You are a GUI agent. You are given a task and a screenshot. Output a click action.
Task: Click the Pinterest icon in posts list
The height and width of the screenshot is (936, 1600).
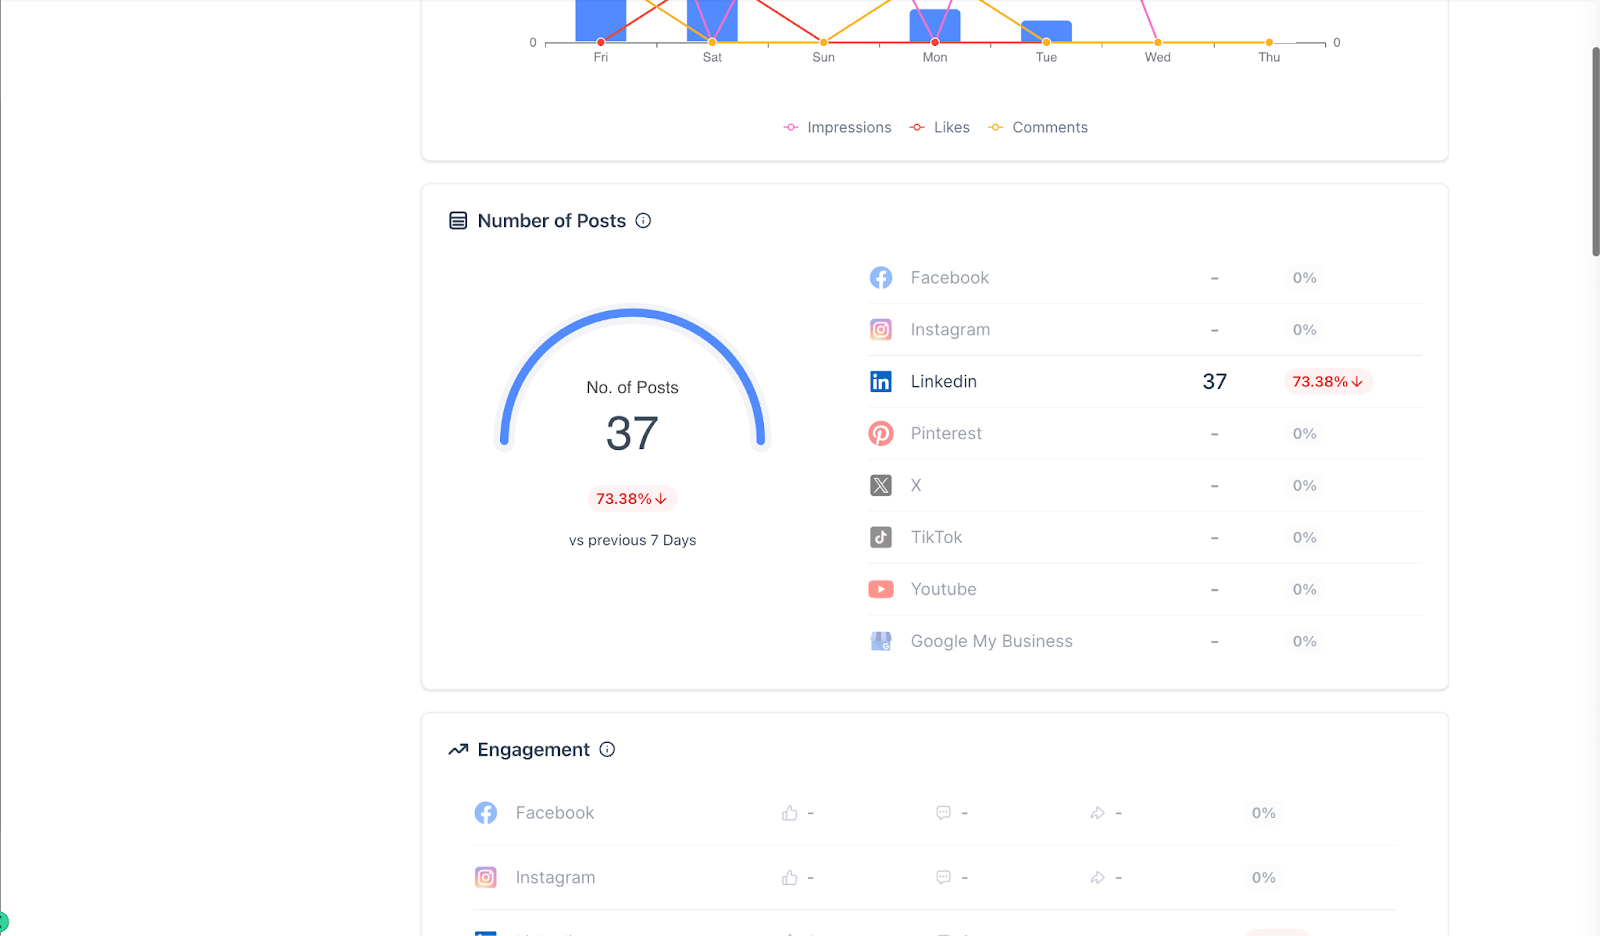click(881, 434)
